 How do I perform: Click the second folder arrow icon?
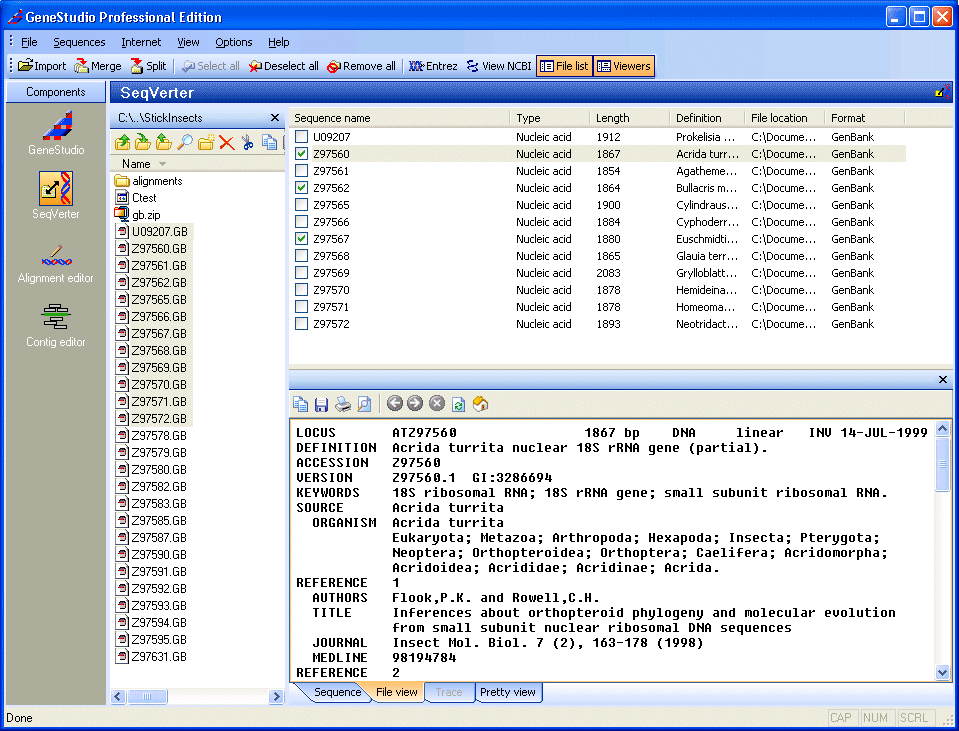click(x=143, y=143)
